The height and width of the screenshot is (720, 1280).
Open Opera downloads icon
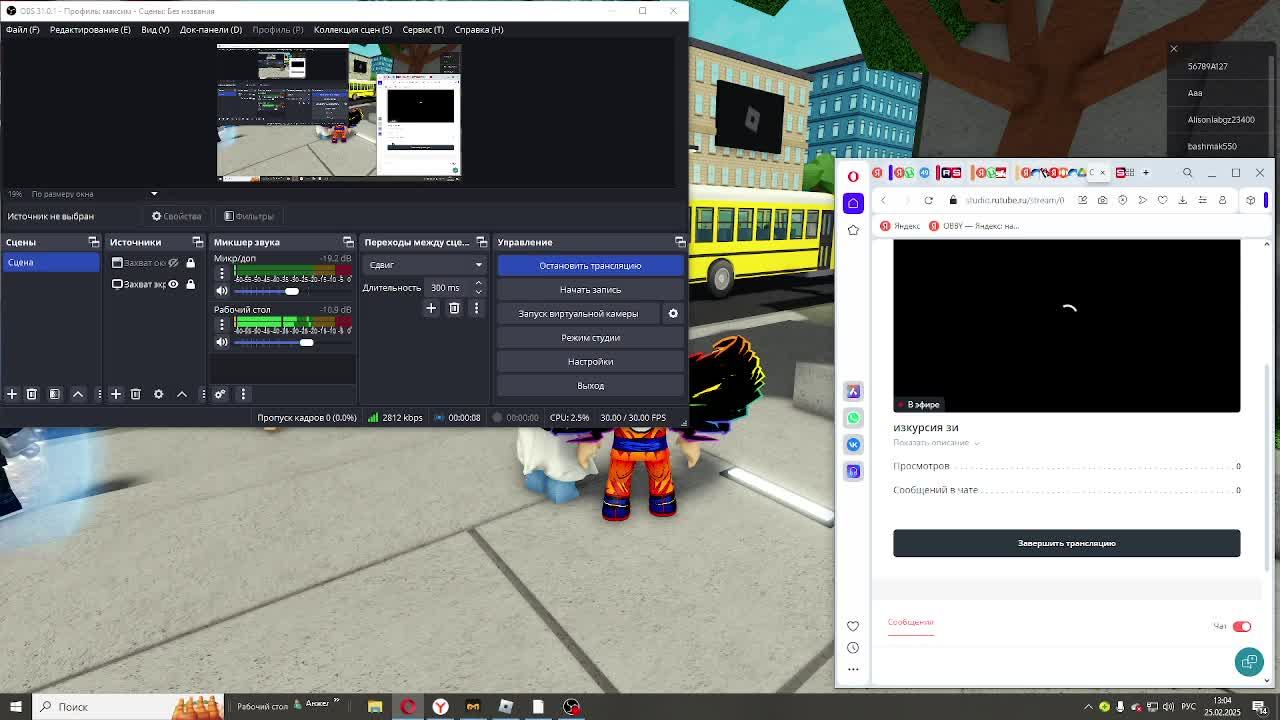point(1182,200)
